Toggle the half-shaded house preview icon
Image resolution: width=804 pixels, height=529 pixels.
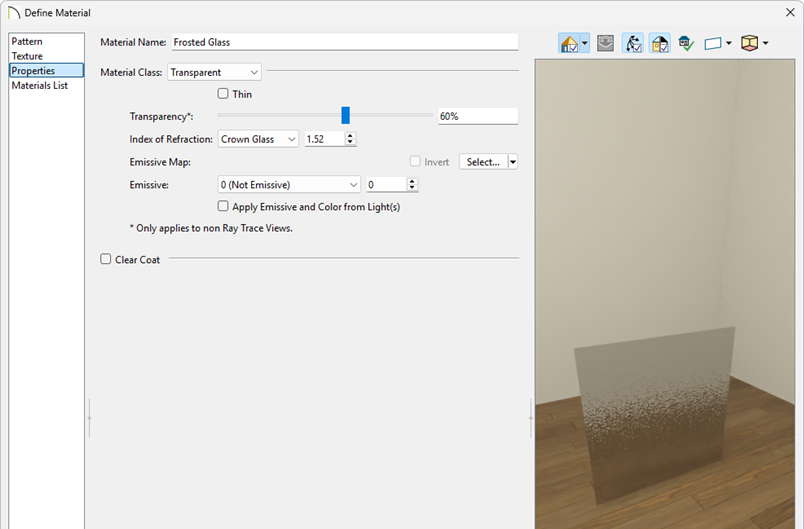[659, 44]
